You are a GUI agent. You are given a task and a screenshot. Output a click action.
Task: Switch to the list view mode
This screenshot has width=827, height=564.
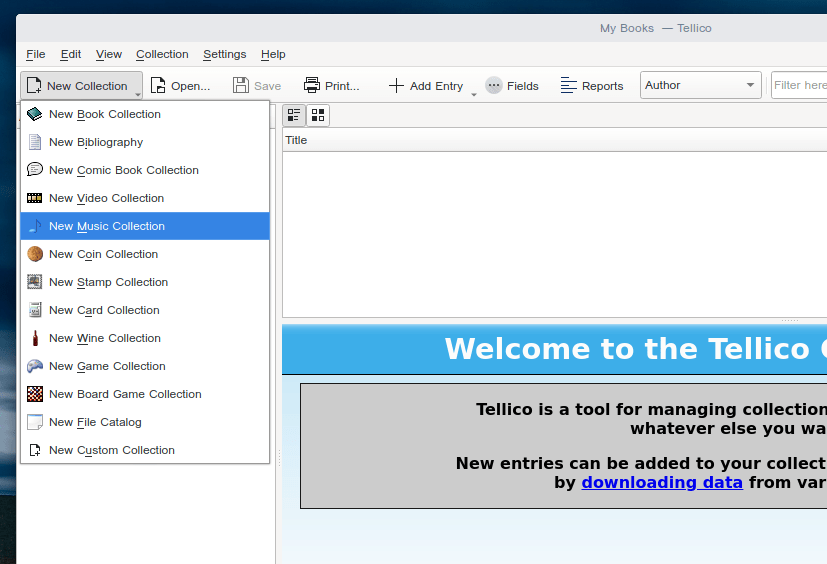(x=294, y=115)
